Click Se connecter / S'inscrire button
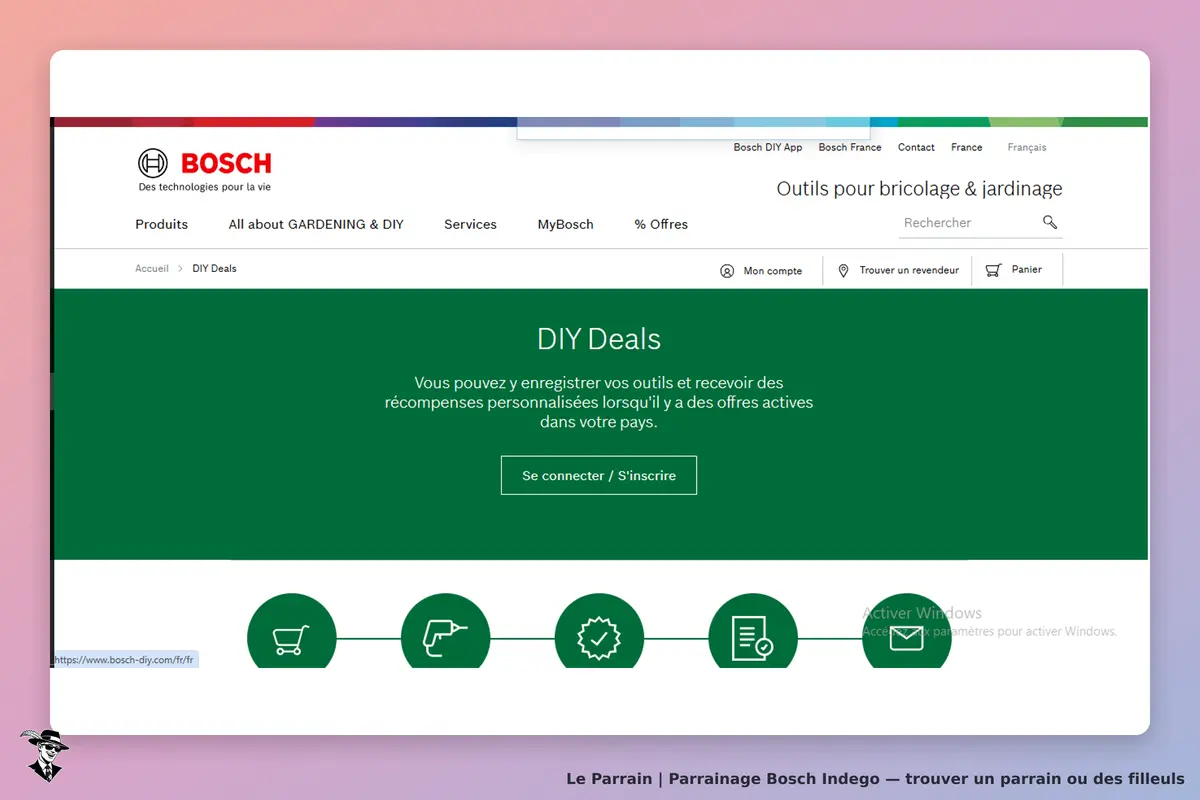Viewport: 1200px width, 800px height. tap(599, 475)
